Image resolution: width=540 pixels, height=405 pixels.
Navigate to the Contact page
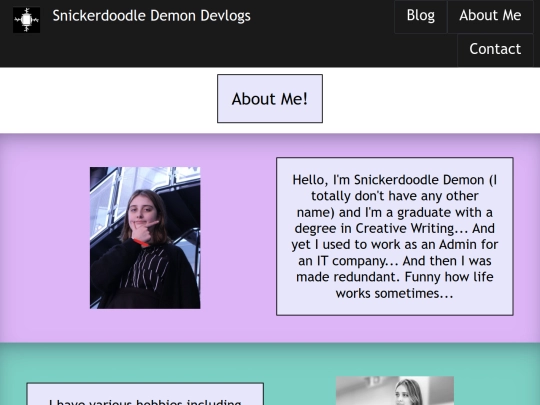click(495, 49)
